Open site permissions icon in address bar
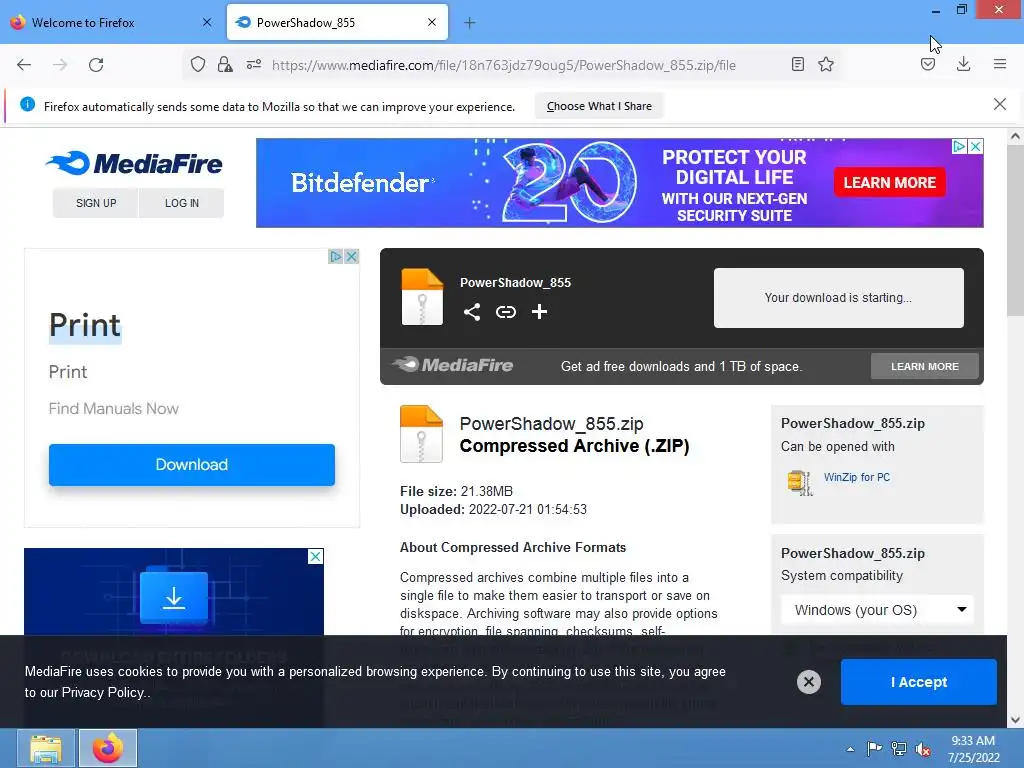Screen dimensions: 1024x768 click(254, 64)
